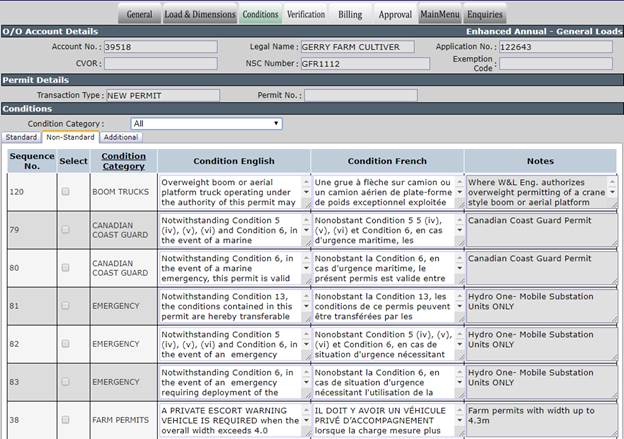This screenshot has height=439, width=624.
Task: Click scroll-down arrow in row 120 English condition
Action: point(306,192)
